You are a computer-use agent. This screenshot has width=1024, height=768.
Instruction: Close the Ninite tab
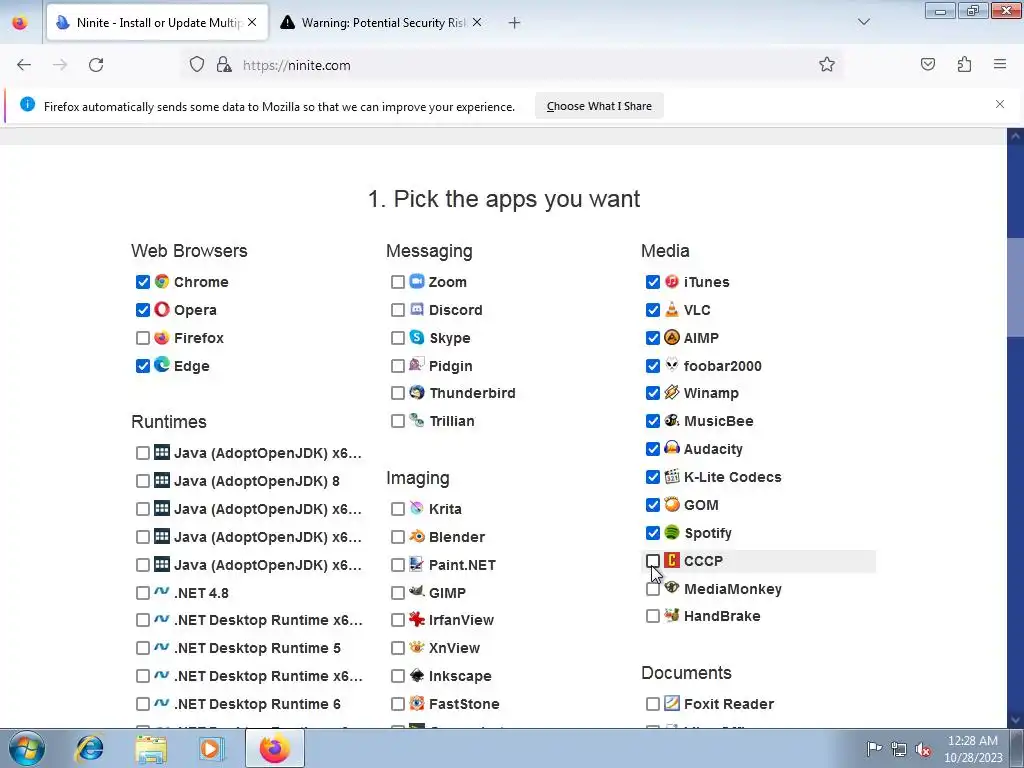coord(252,22)
